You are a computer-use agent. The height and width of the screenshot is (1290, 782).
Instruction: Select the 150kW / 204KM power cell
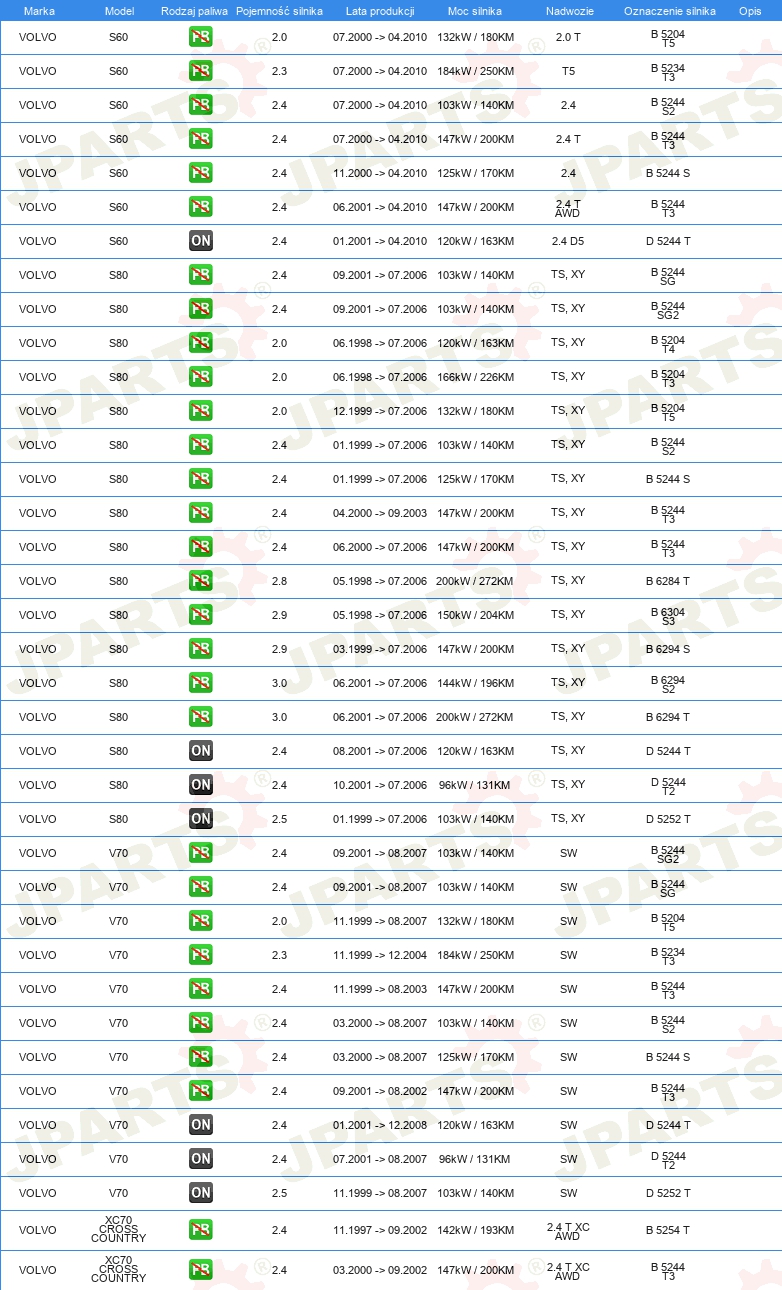coord(475,616)
